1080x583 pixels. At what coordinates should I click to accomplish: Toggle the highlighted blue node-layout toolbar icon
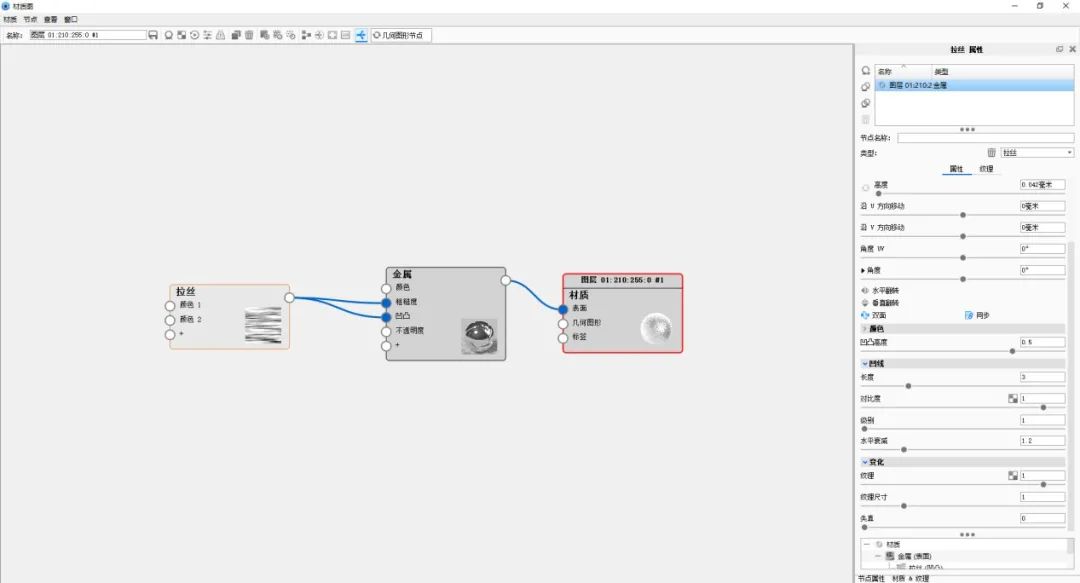[x=361, y=35]
